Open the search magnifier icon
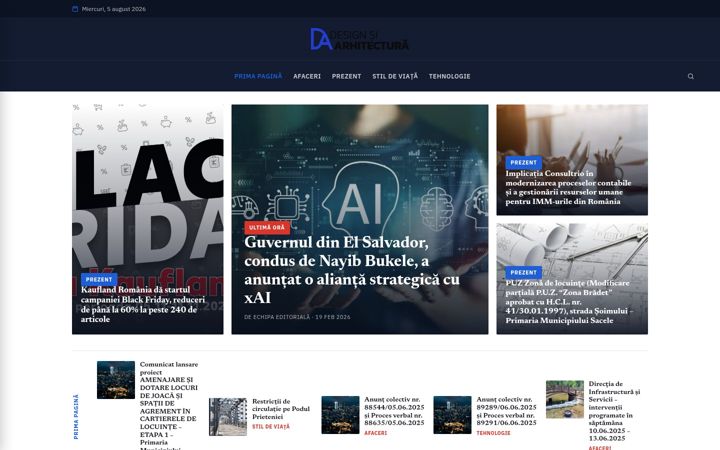720x450 pixels. 690,76
